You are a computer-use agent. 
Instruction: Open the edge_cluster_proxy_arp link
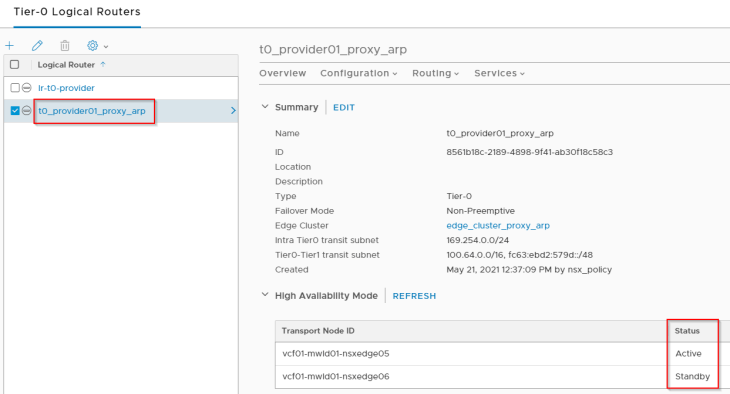click(498, 225)
